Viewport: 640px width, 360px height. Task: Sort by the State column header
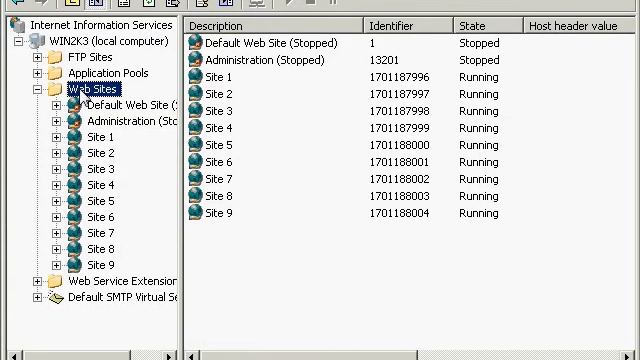[488, 26]
